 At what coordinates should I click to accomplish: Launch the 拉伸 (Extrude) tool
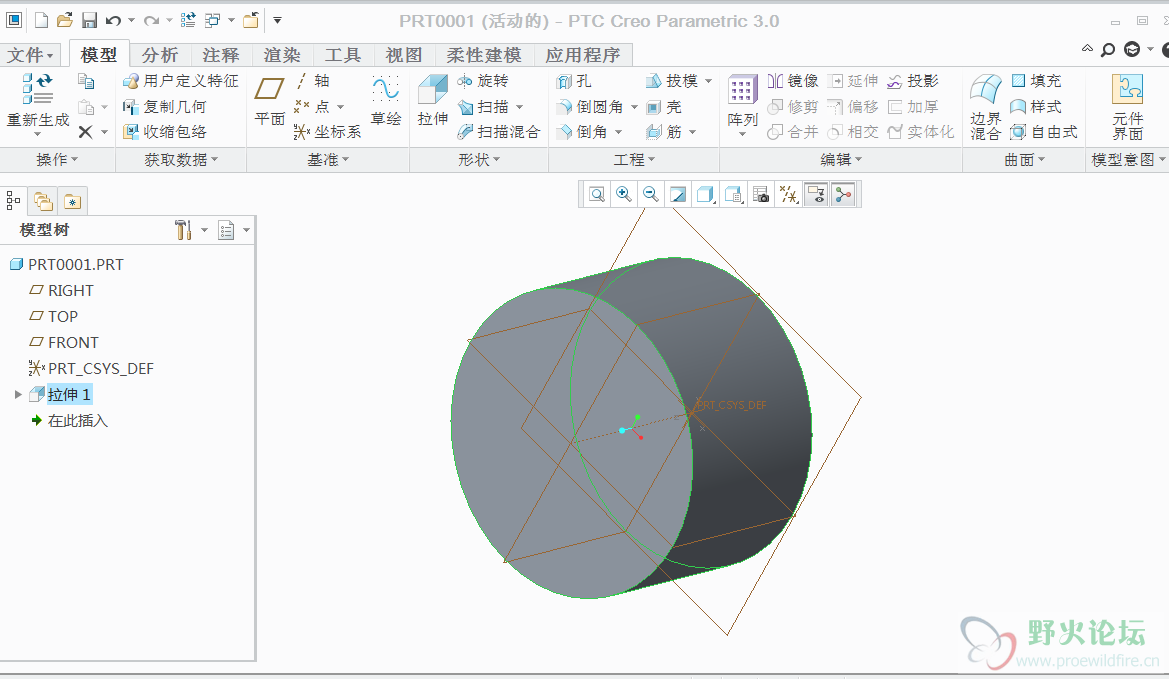[x=432, y=101]
